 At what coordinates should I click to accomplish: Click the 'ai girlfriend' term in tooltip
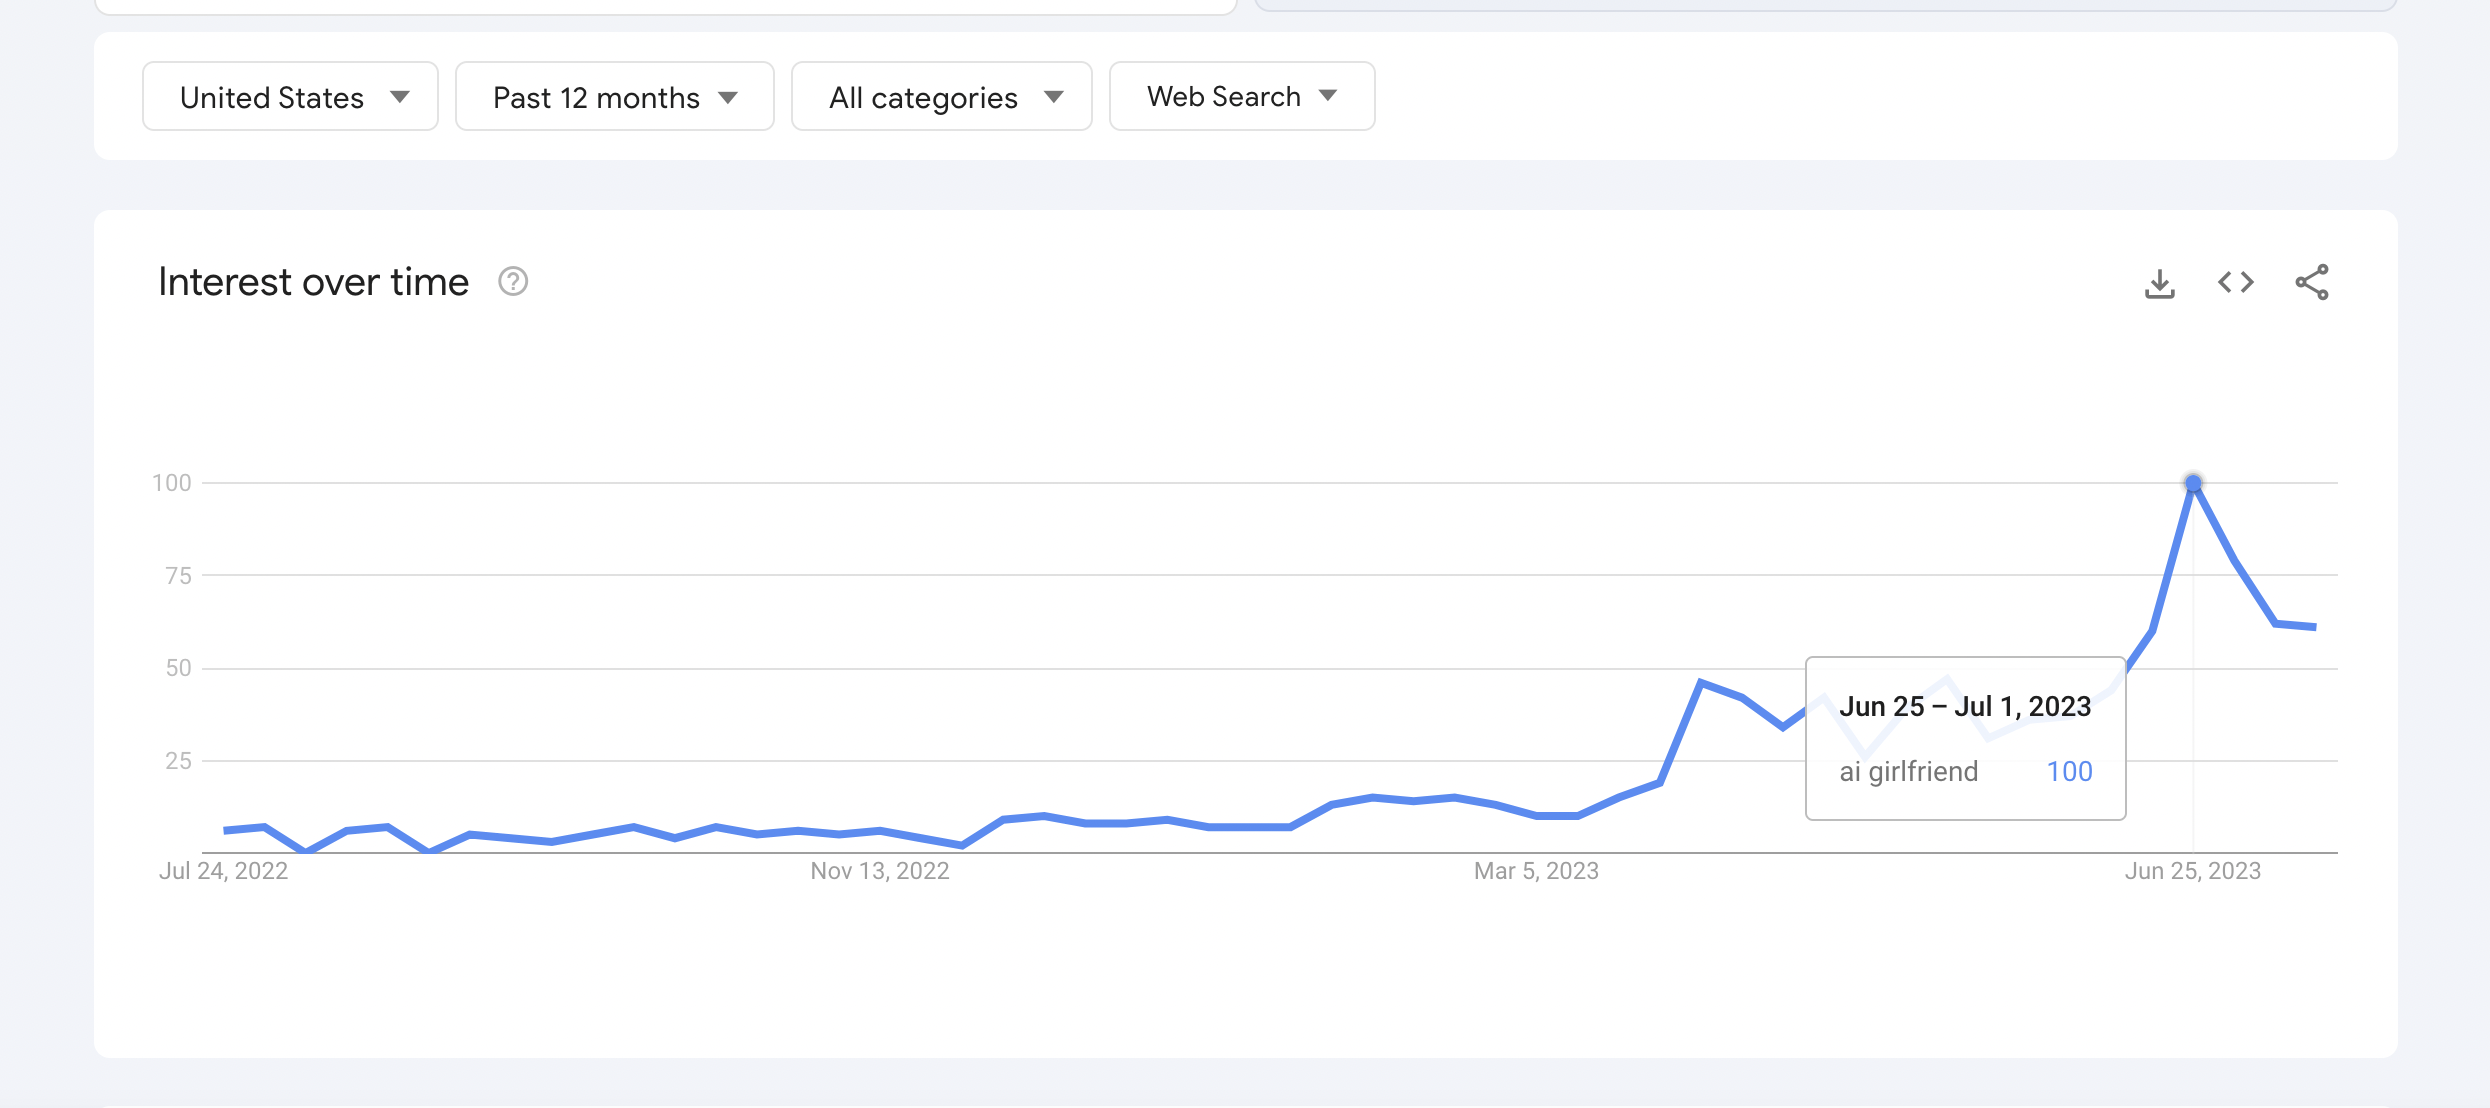pos(1908,772)
